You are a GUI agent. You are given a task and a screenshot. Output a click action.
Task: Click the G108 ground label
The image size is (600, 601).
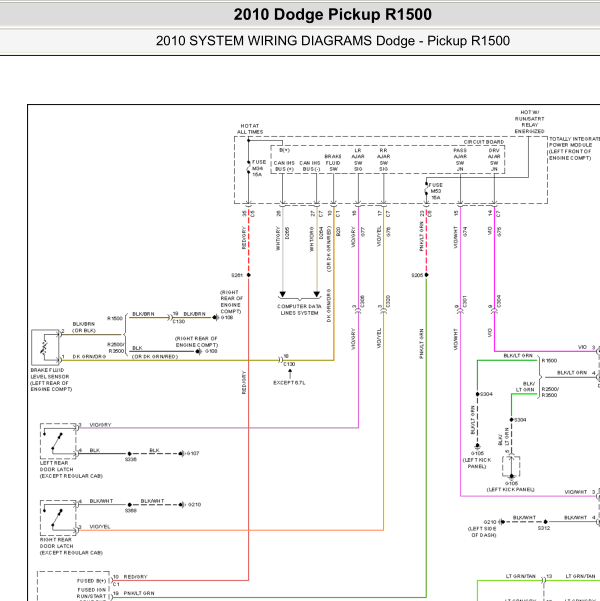click(227, 317)
